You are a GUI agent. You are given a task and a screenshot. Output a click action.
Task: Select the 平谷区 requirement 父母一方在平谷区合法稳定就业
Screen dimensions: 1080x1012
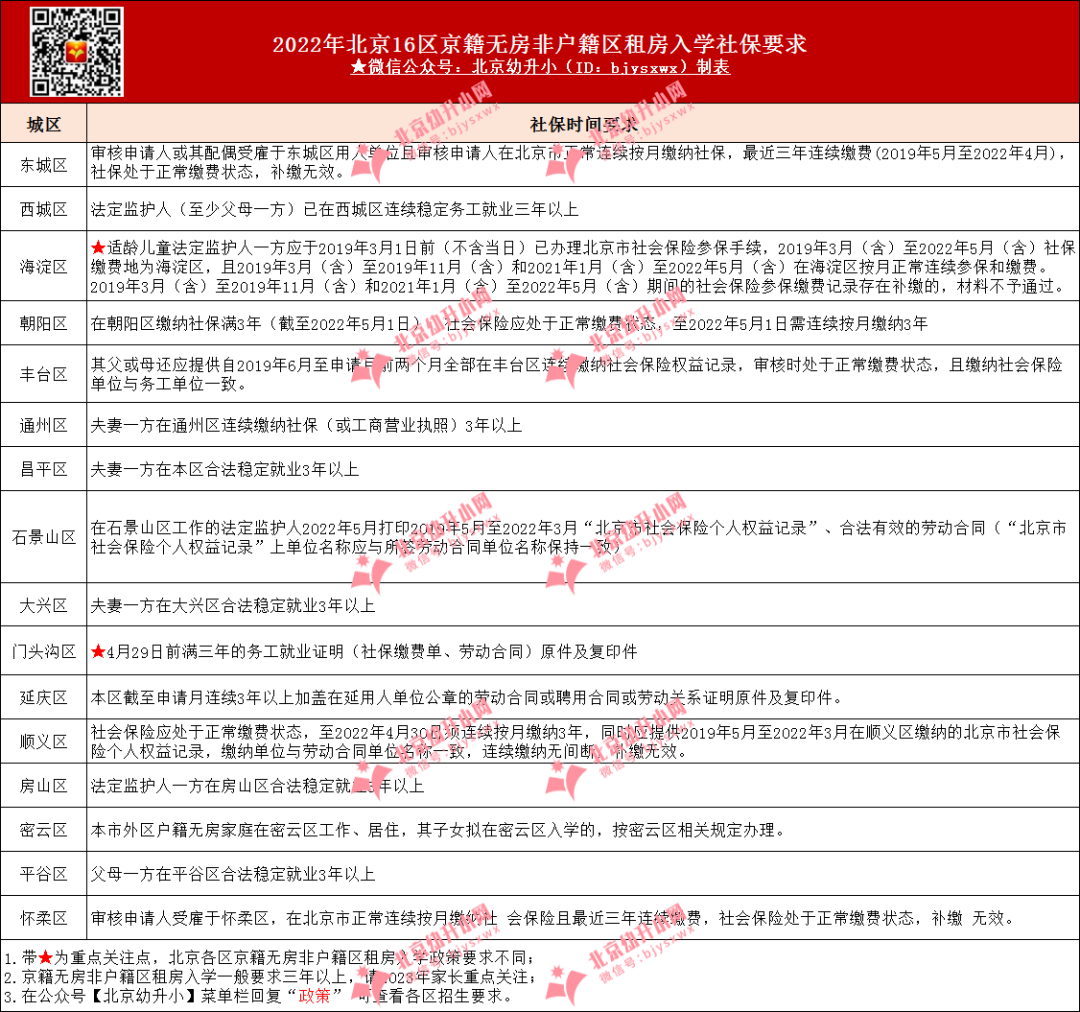233,874
